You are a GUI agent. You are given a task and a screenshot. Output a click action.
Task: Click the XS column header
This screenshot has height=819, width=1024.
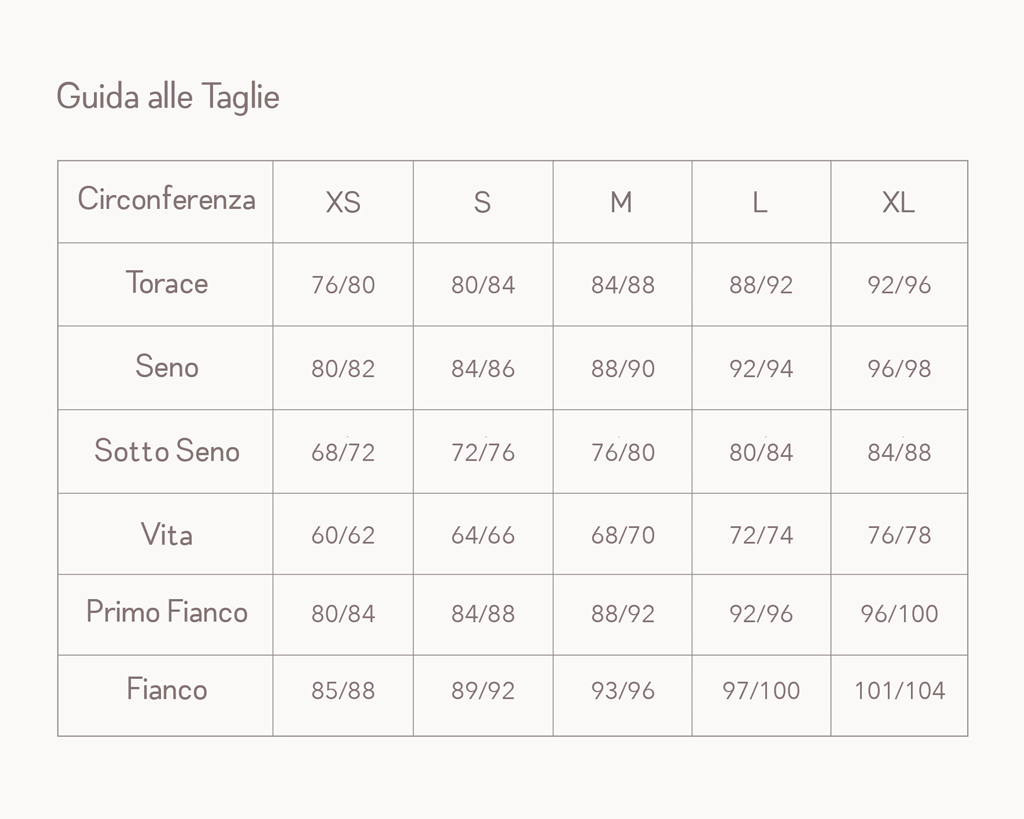(x=343, y=202)
